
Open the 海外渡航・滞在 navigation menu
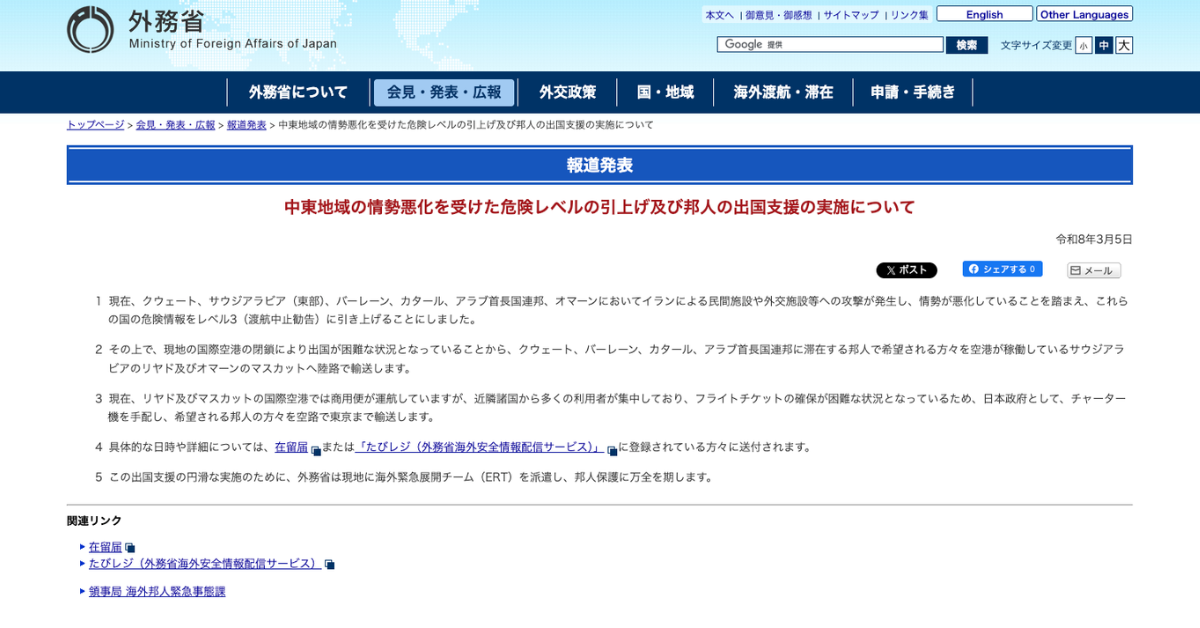pos(783,92)
